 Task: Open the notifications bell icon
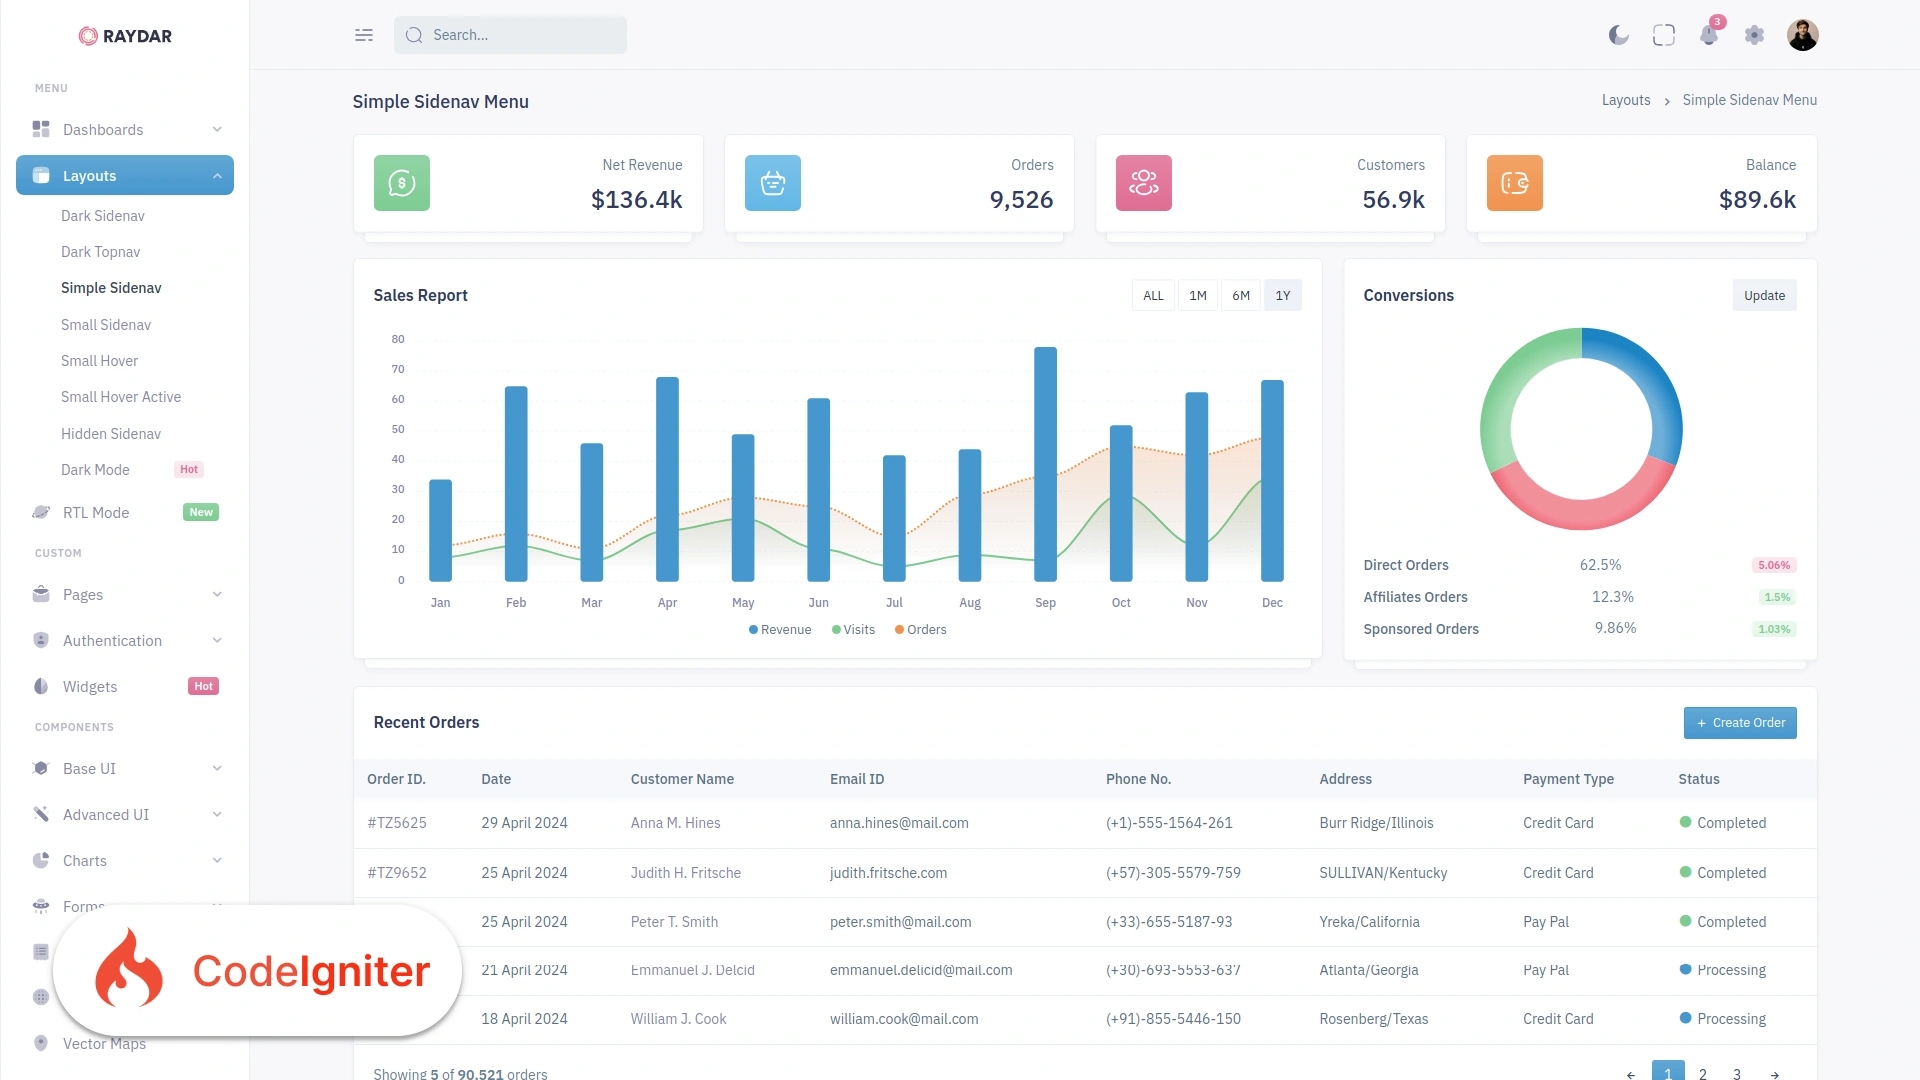pos(1709,35)
